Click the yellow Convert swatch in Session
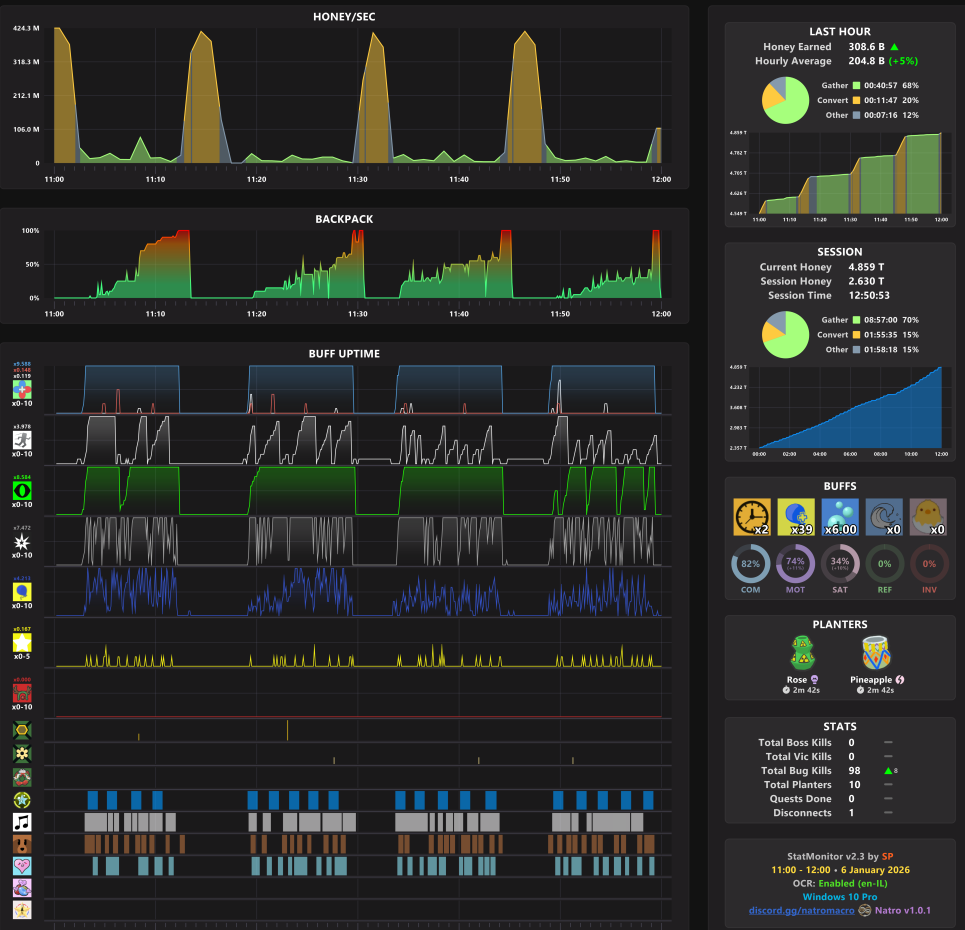Viewport: 965px width, 930px height. point(856,335)
